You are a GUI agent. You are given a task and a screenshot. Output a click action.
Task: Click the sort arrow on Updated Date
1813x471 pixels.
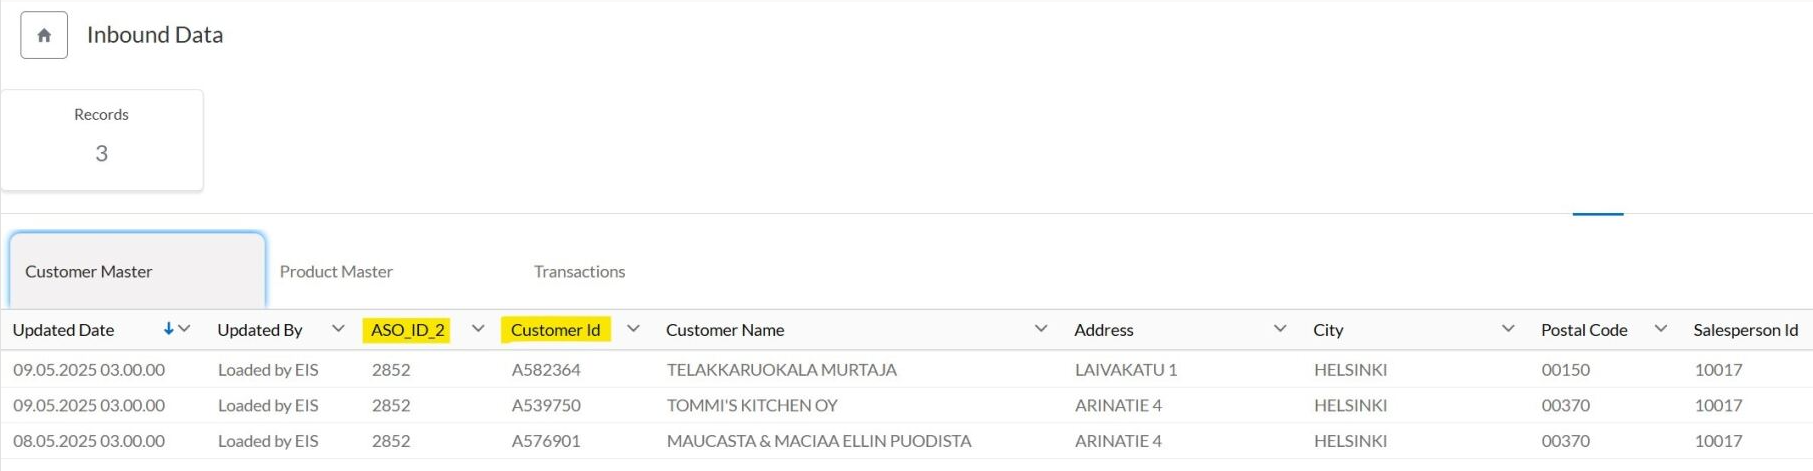tap(168, 329)
